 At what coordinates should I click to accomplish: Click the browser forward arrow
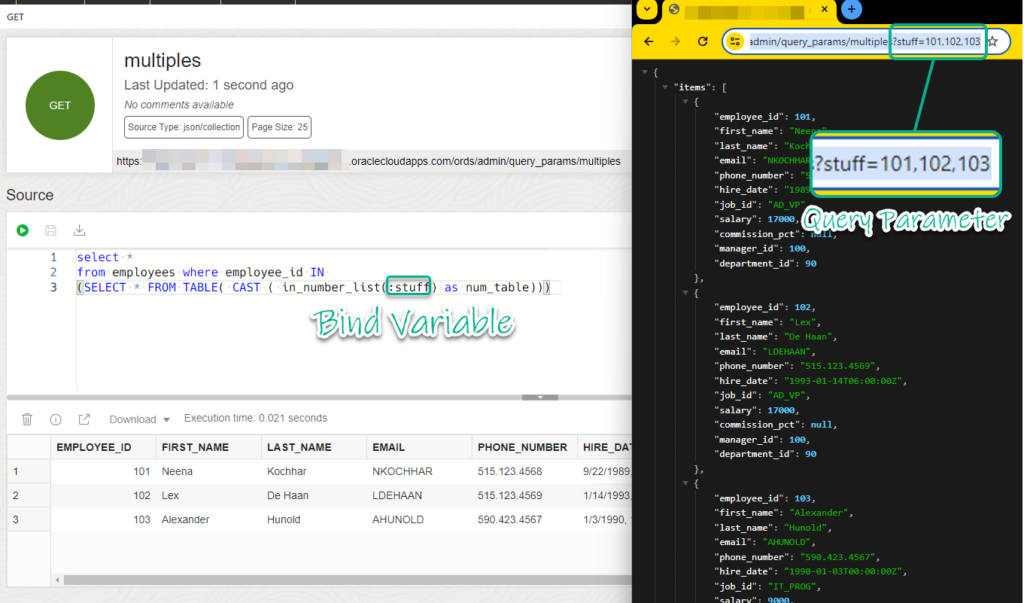676,41
